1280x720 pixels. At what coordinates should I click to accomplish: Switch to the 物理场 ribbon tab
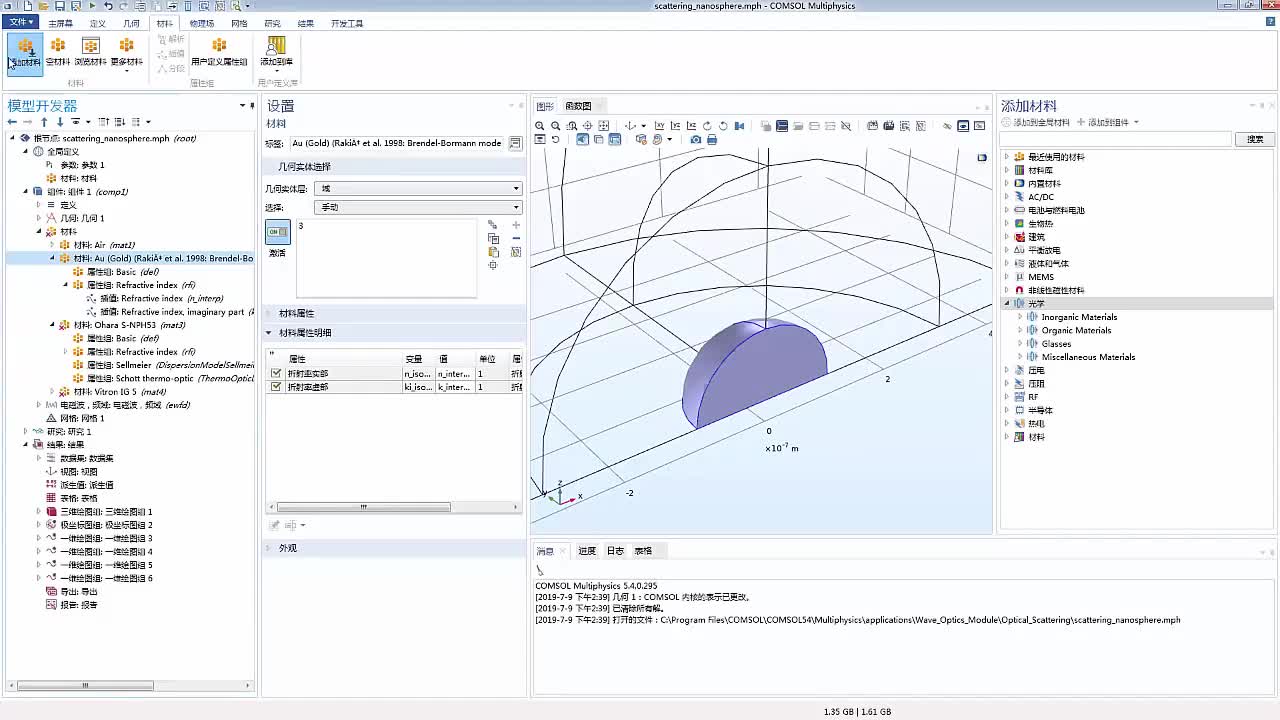point(201,23)
